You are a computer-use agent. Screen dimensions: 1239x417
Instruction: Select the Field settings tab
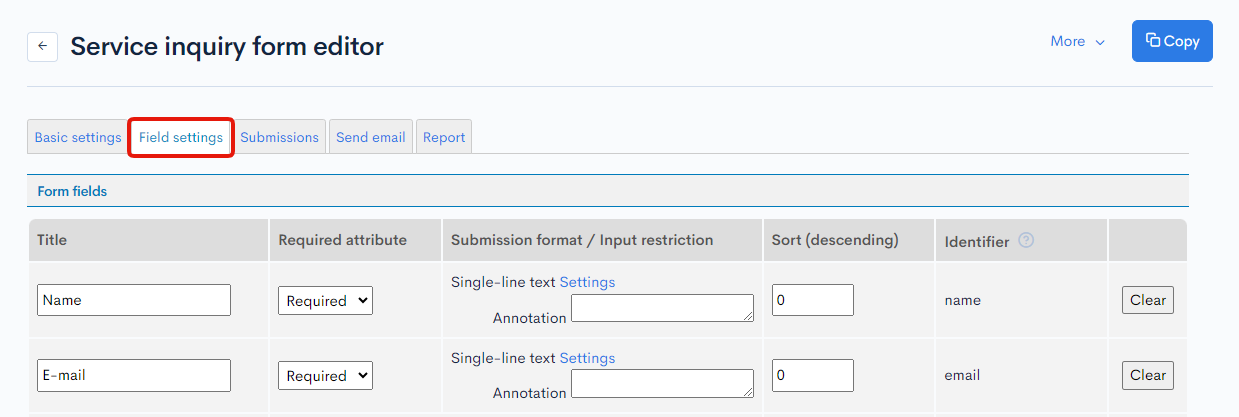point(181,137)
